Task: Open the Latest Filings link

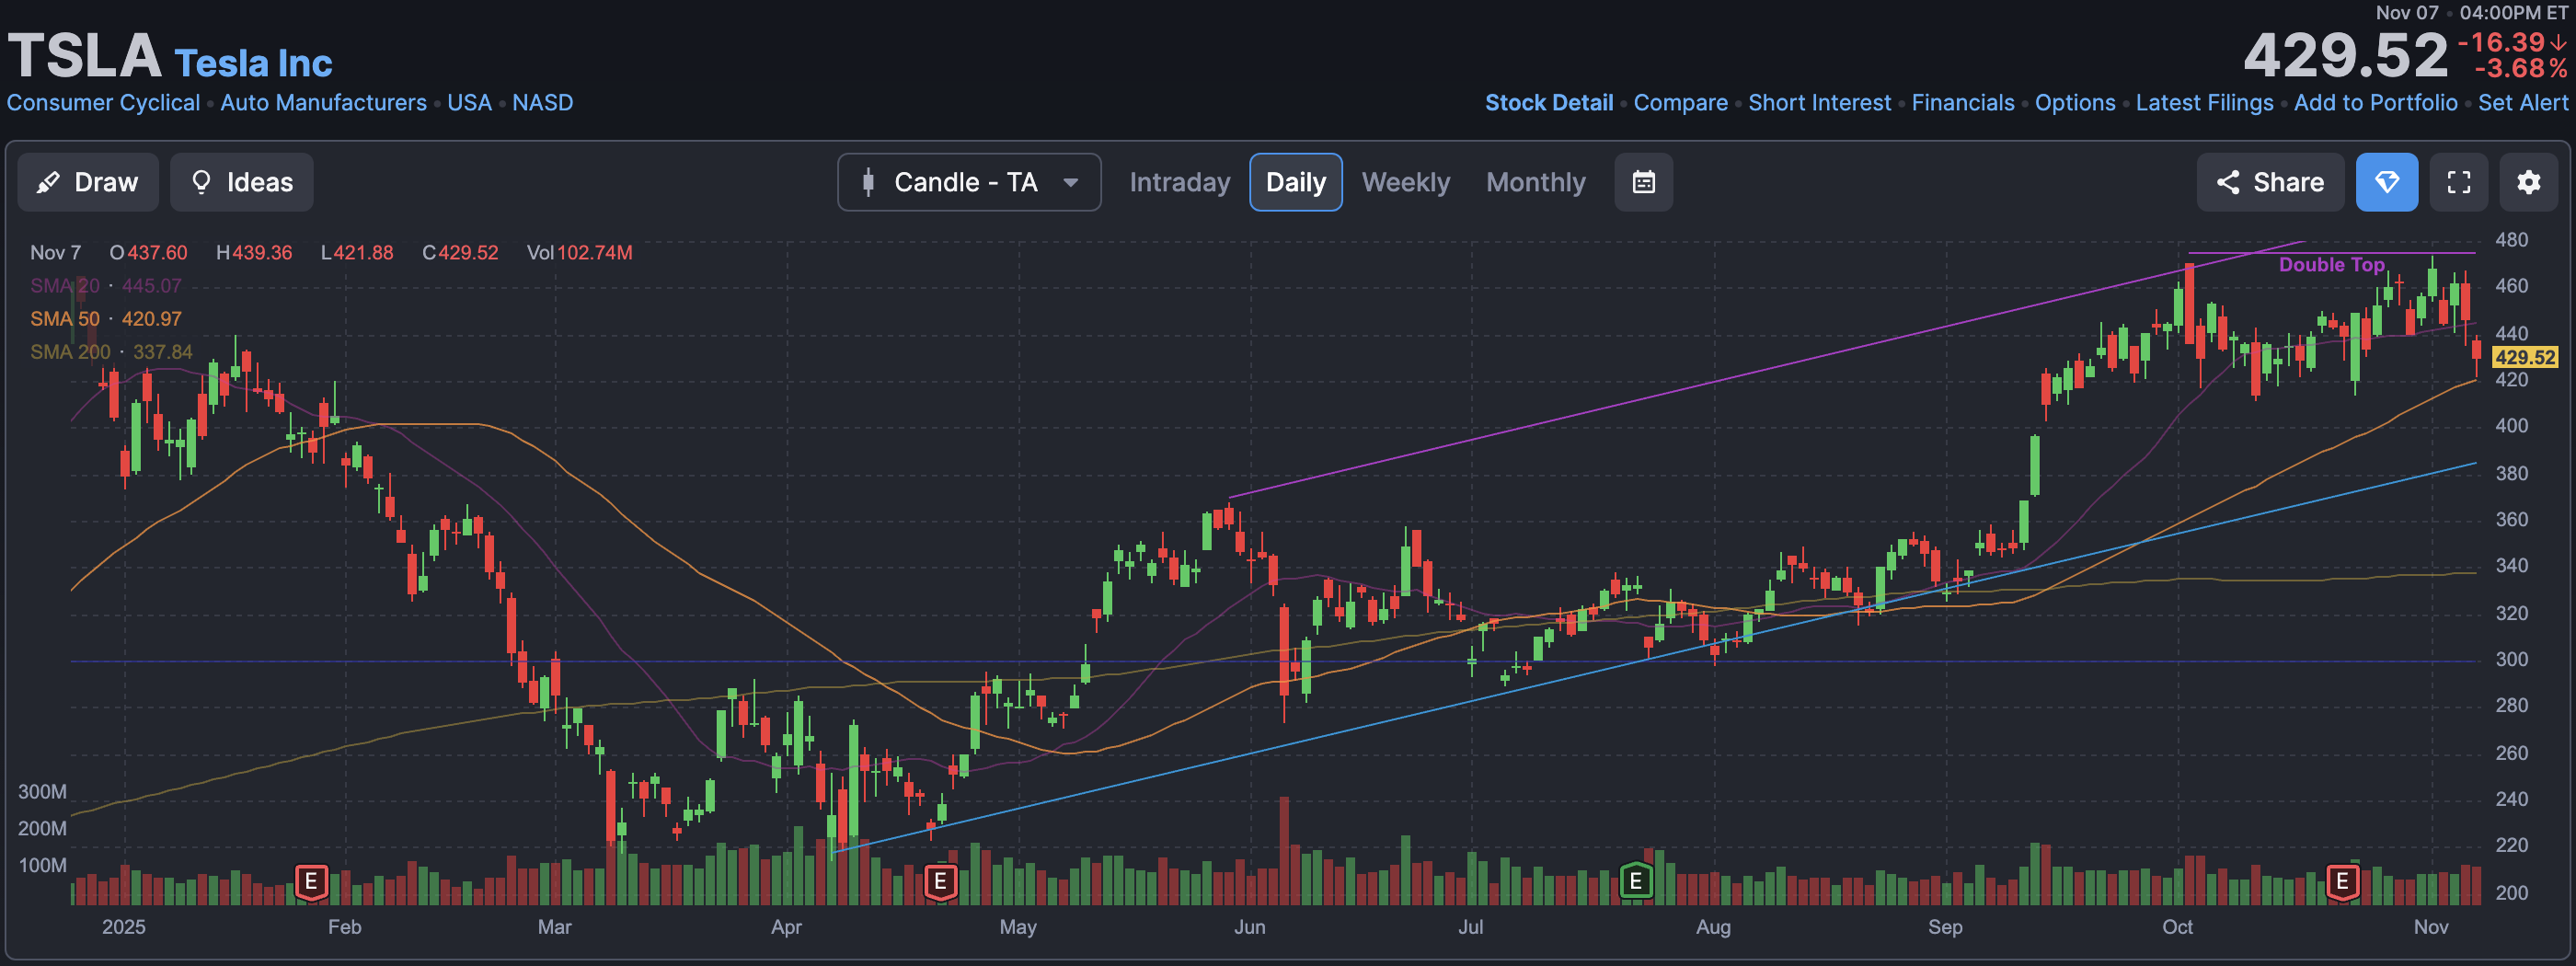Action: (2204, 103)
